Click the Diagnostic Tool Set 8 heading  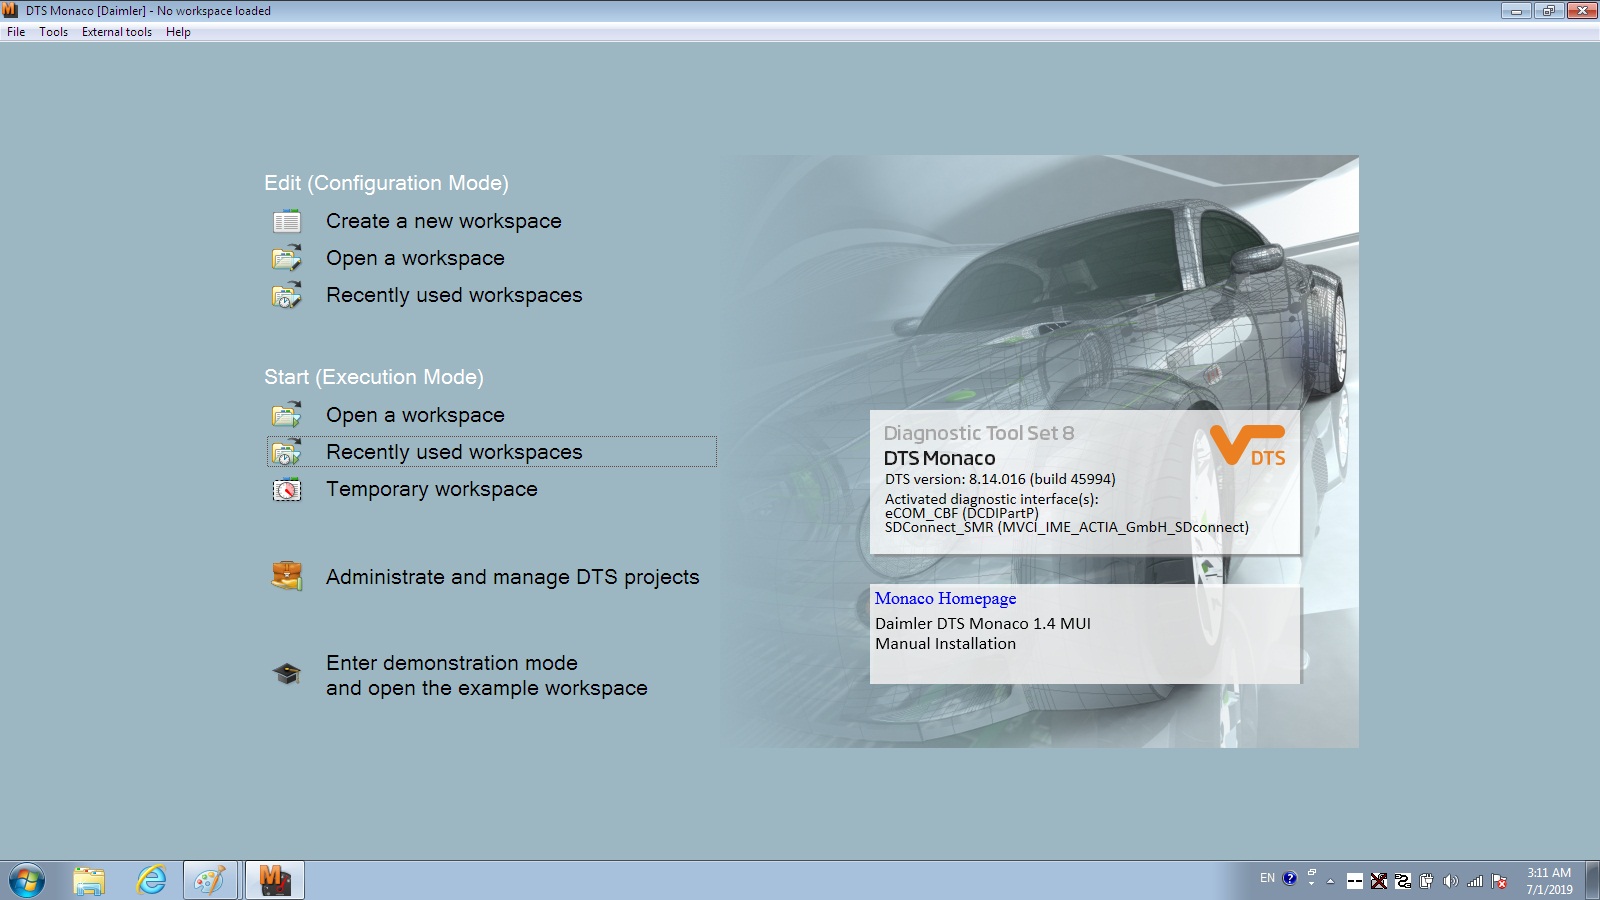coord(979,433)
